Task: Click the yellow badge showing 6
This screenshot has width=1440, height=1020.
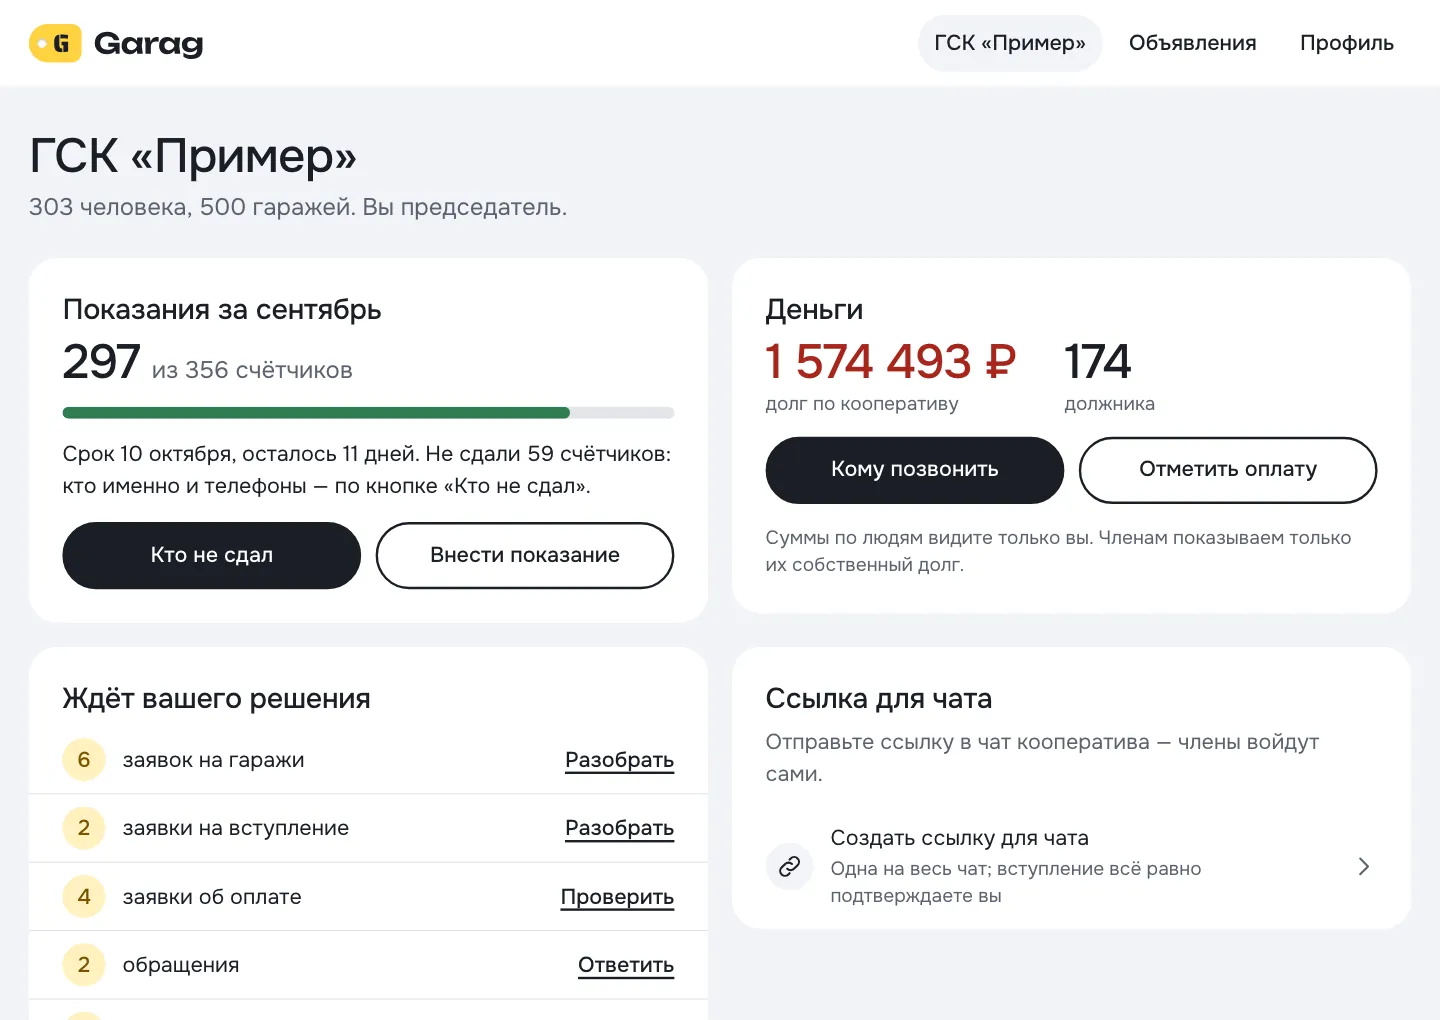Action: click(x=84, y=760)
